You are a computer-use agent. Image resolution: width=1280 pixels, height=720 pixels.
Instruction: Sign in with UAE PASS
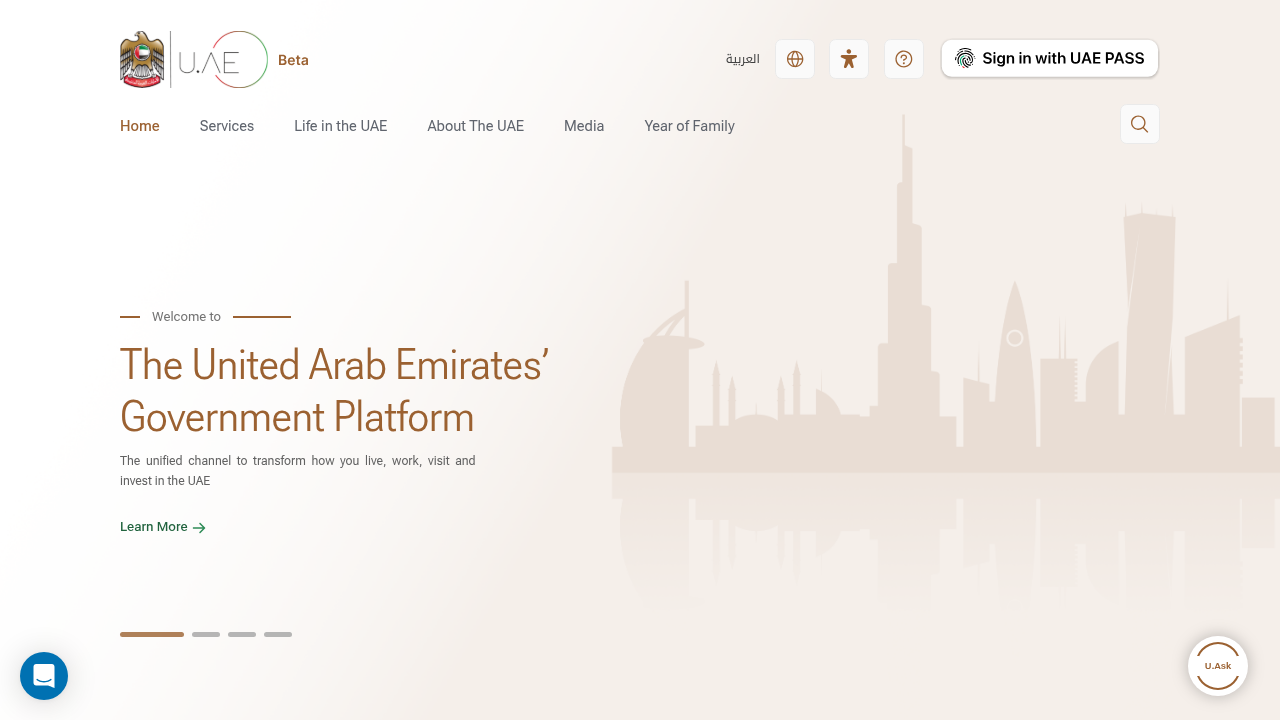coord(1050,58)
